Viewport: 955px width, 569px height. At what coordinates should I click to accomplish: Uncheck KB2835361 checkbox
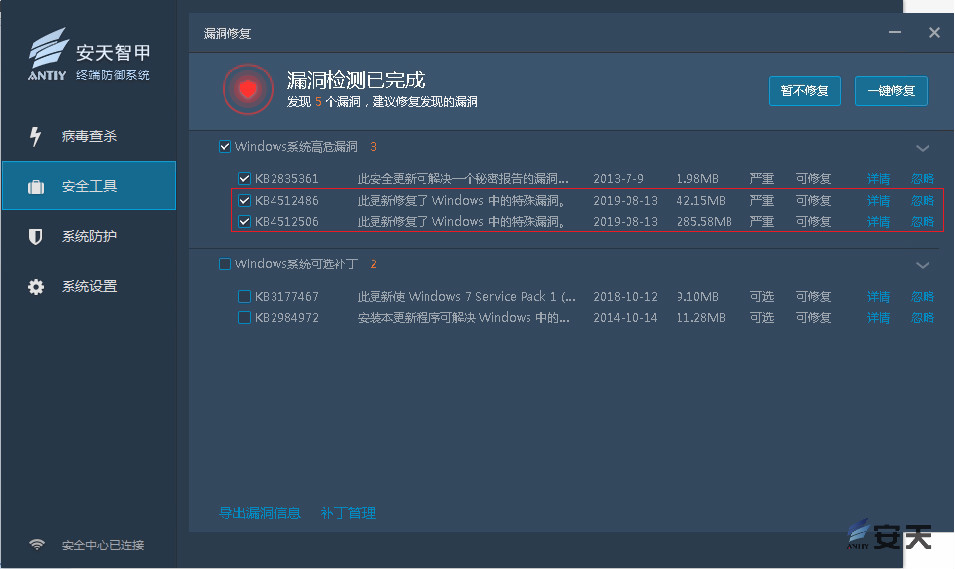coord(244,178)
